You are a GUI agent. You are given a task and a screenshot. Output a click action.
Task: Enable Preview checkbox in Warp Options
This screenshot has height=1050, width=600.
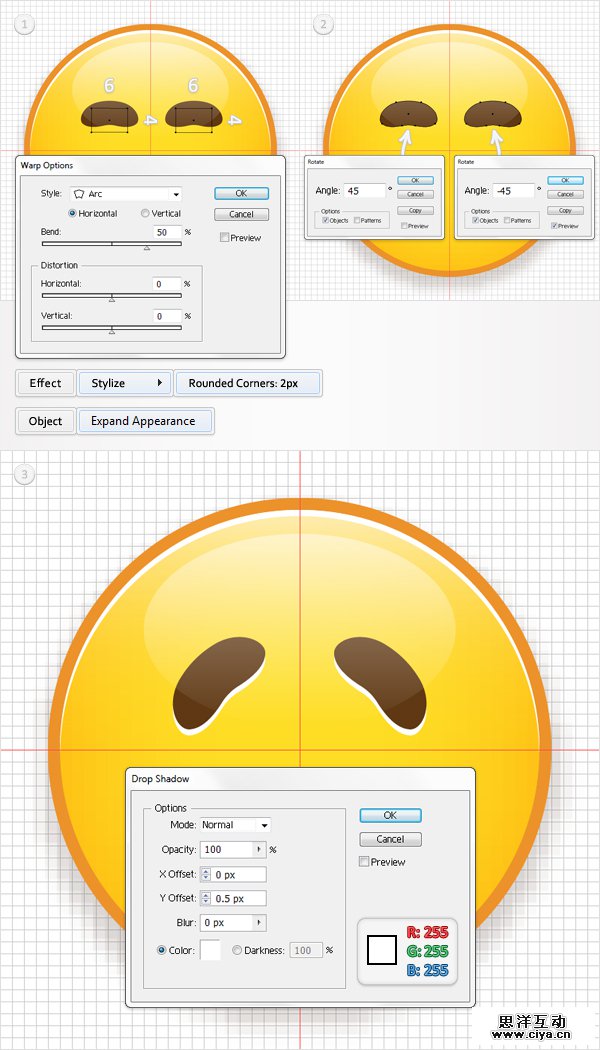pyautogui.click(x=224, y=238)
